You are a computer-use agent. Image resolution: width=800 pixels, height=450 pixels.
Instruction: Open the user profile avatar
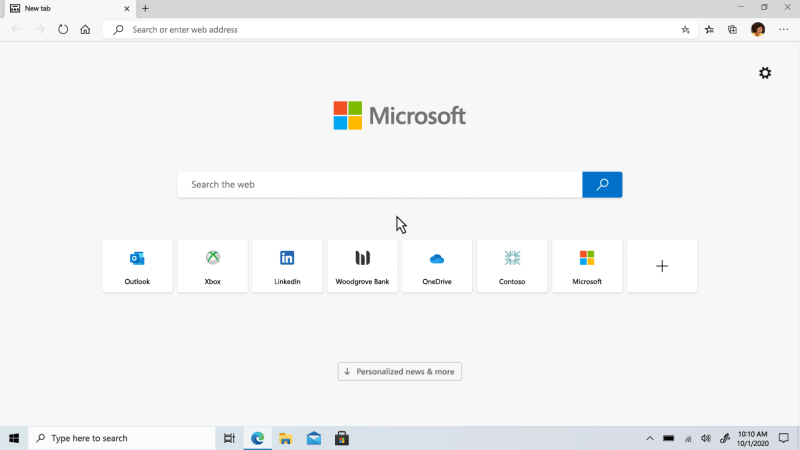click(x=758, y=30)
